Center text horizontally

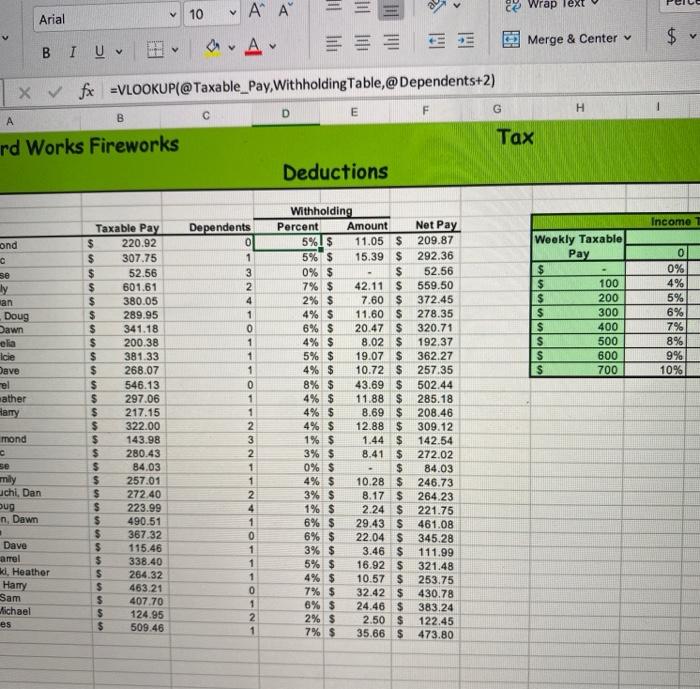click(362, 42)
